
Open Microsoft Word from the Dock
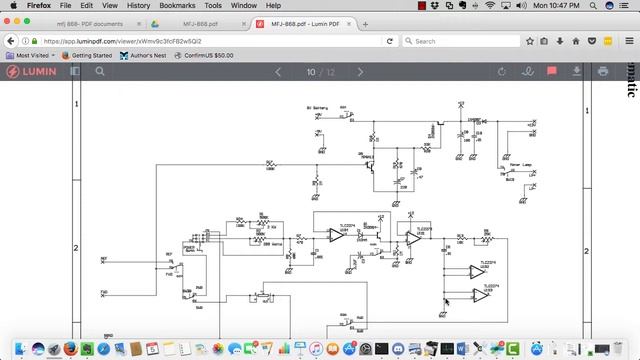[x=462, y=349]
